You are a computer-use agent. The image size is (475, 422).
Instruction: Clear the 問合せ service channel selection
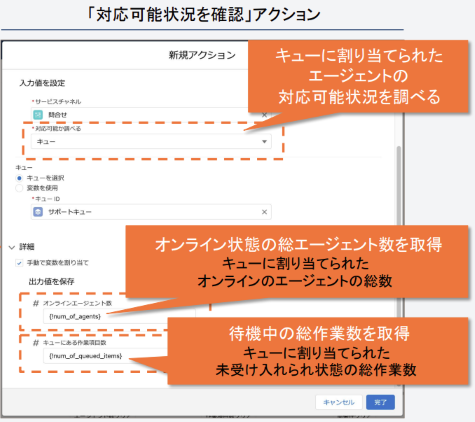(x=264, y=115)
